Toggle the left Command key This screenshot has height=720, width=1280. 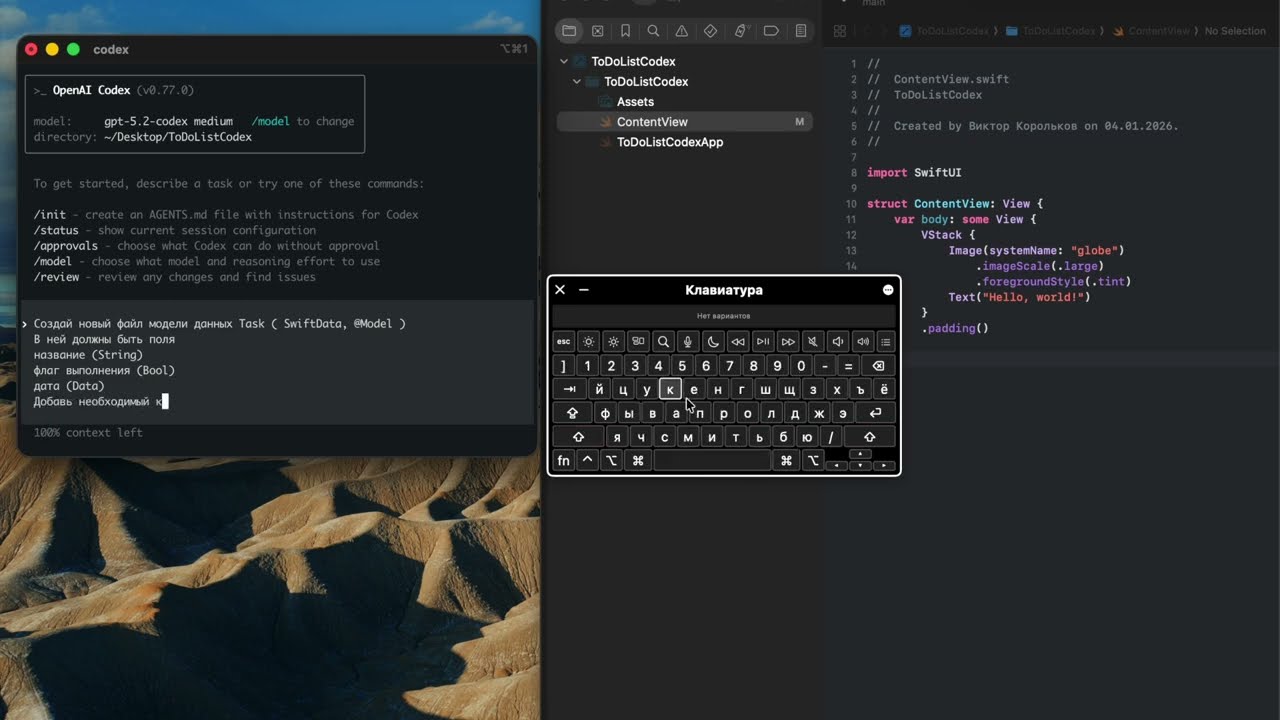pyautogui.click(x=638, y=461)
